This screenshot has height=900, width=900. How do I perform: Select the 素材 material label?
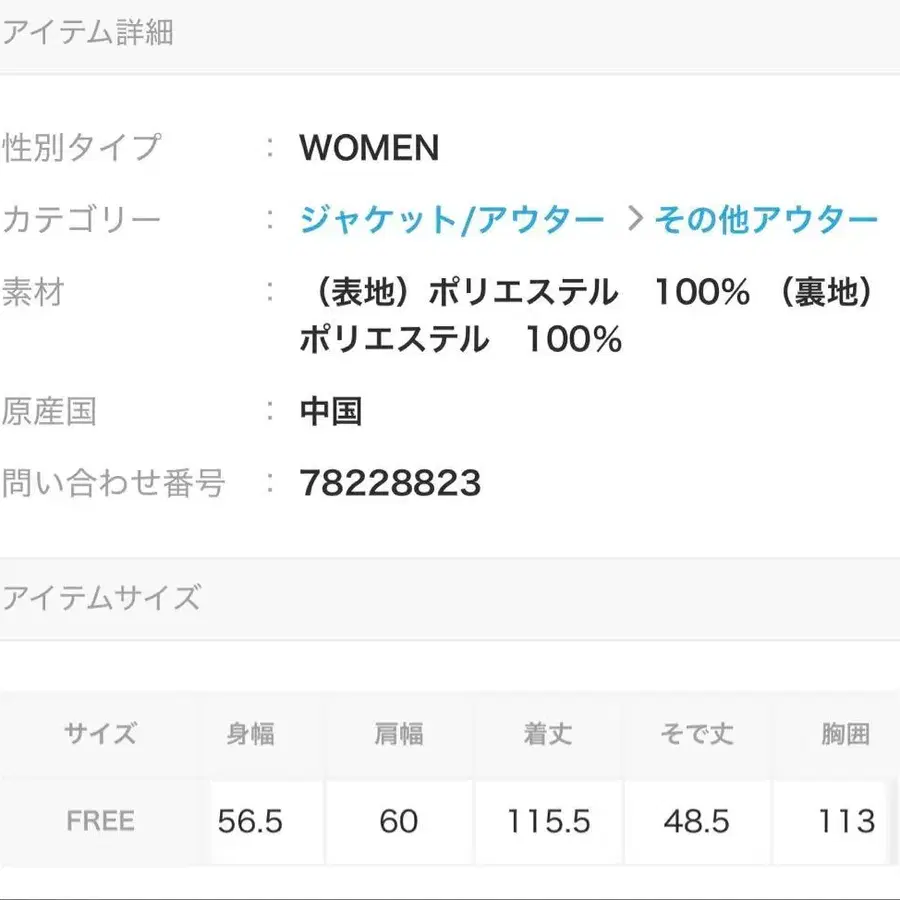32,292
